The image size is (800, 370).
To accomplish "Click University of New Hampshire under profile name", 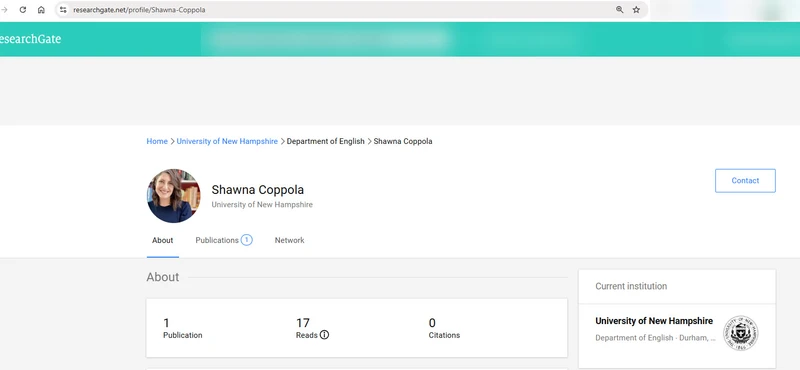I will tap(262, 205).
